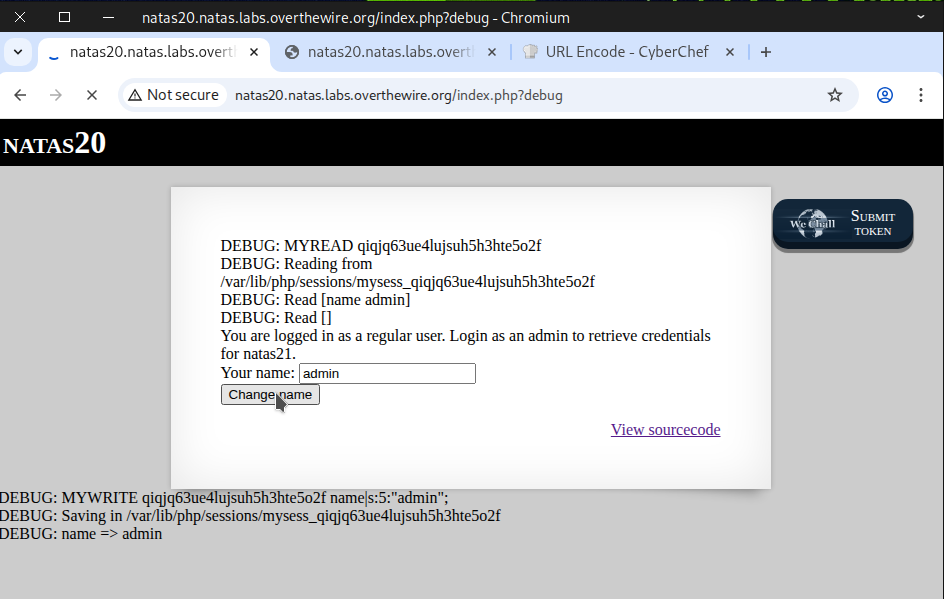Switch to the URL Encode - CyberChef tab
The height and width of the screenshot is (599, 944).
pyautogui.click(x=626, y=52)
